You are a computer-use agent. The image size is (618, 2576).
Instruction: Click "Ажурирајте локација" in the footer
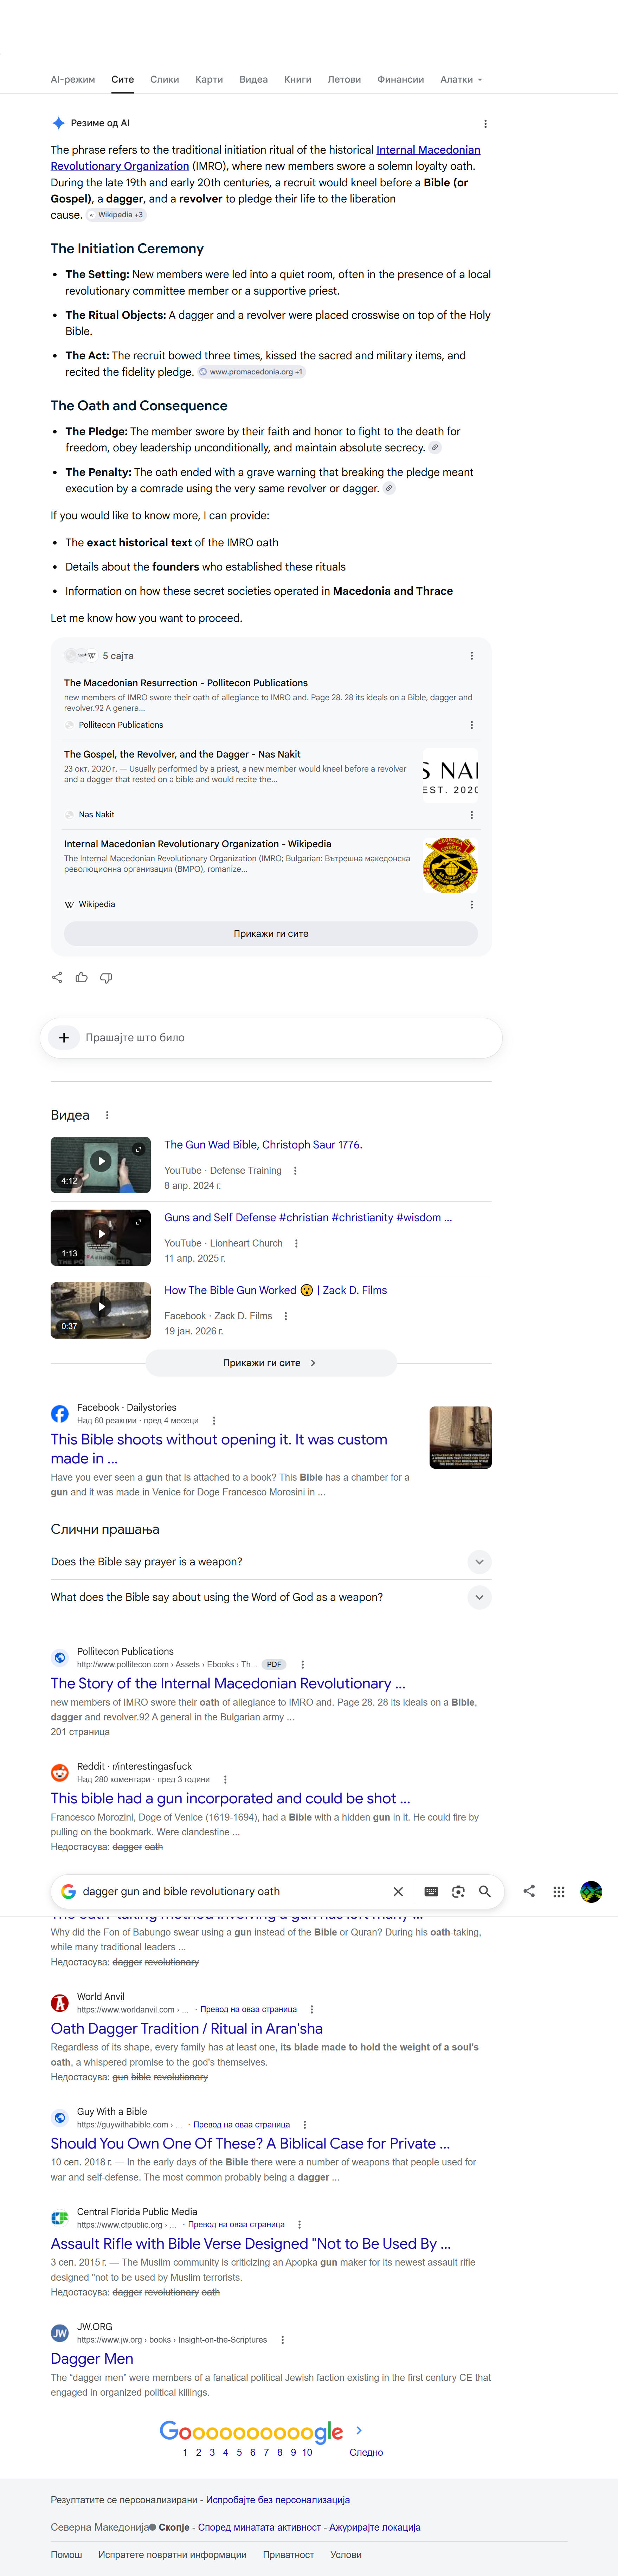(x=375, y=2527)
